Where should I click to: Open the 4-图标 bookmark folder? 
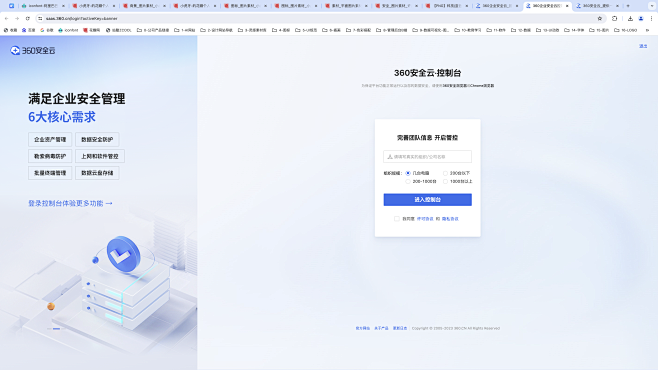coord(281,30)
